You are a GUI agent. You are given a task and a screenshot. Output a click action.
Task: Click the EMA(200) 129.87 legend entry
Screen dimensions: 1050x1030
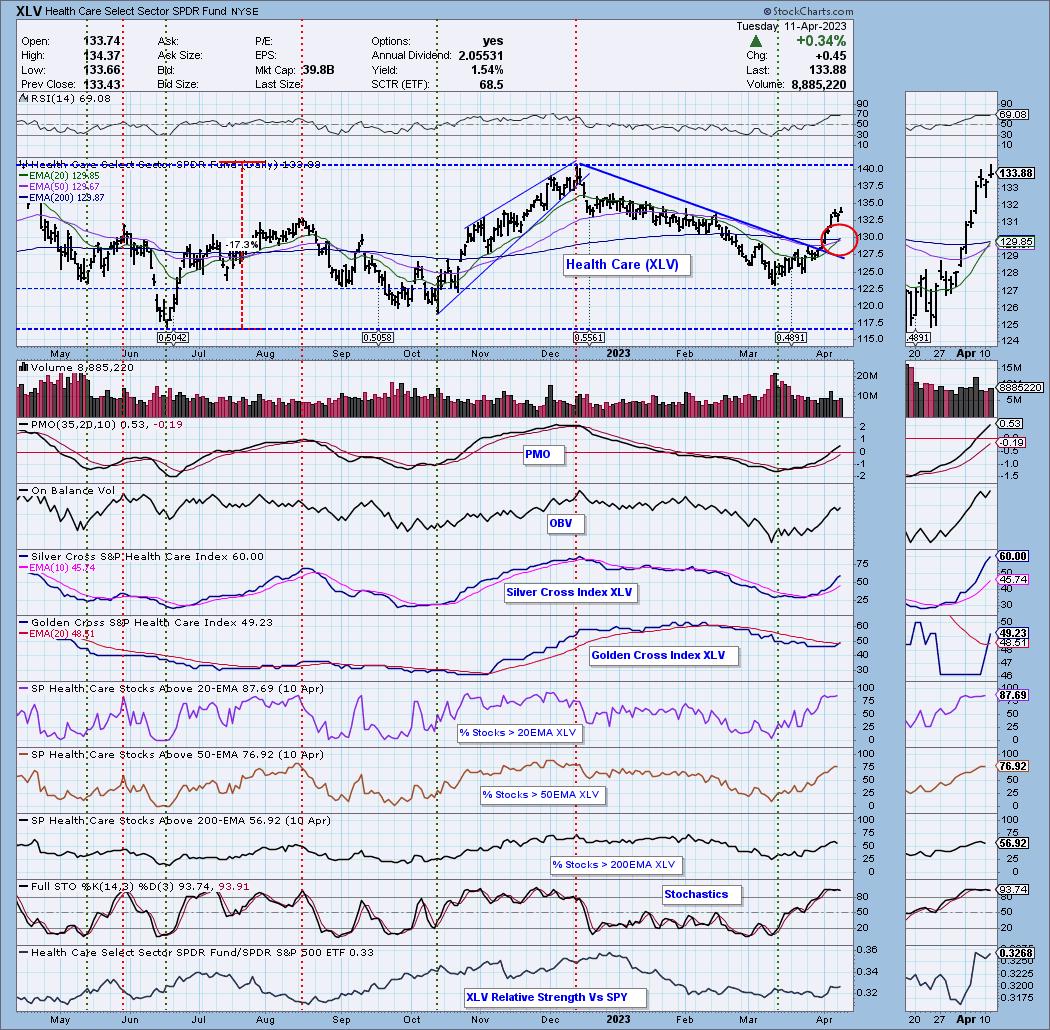coord(62,198)
